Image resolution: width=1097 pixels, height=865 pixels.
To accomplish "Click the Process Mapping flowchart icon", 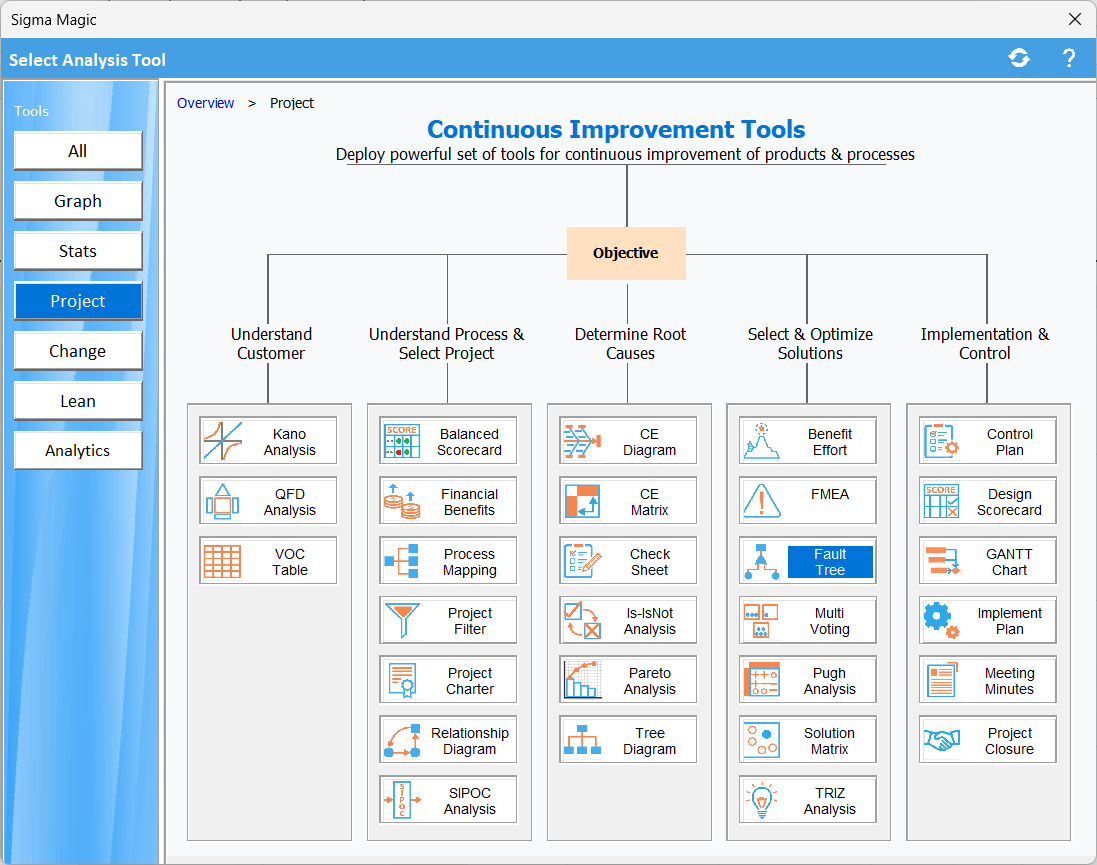I will (402, 561).
